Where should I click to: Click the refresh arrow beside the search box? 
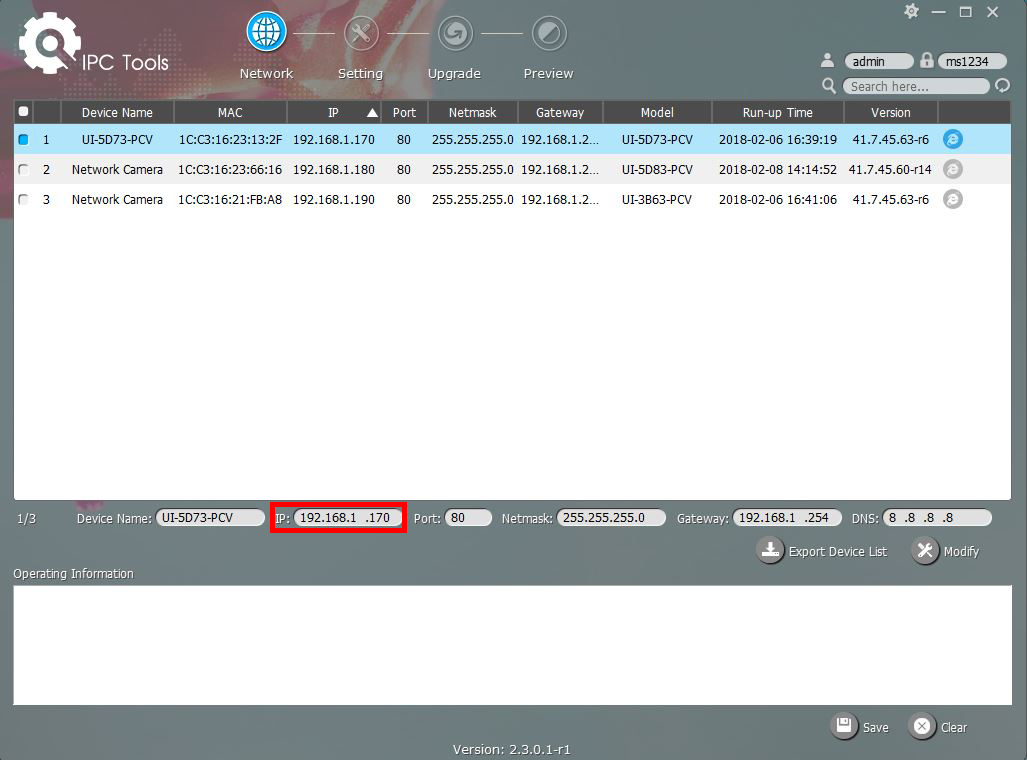[1000, 86]
